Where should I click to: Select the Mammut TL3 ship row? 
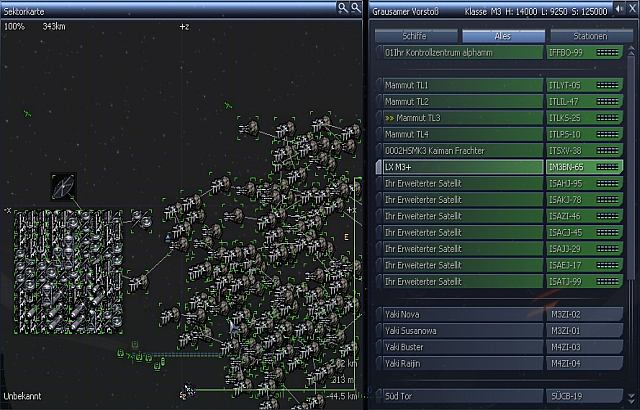[x=500, y=118]
